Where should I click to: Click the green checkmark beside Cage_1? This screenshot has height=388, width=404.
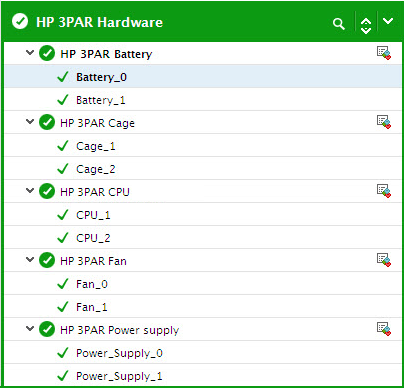(63, 146)
